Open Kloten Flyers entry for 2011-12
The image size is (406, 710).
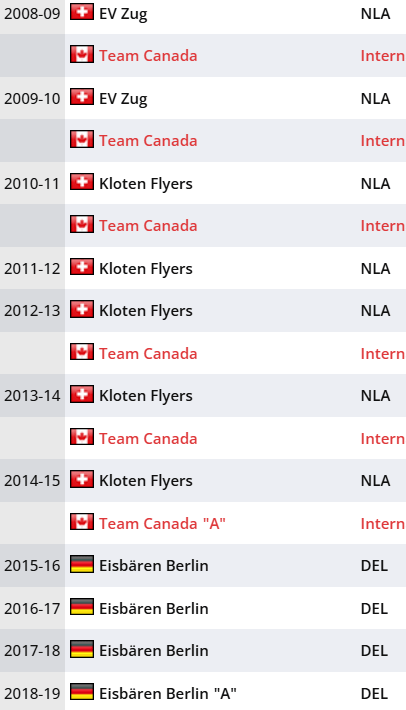coord(146,269)
